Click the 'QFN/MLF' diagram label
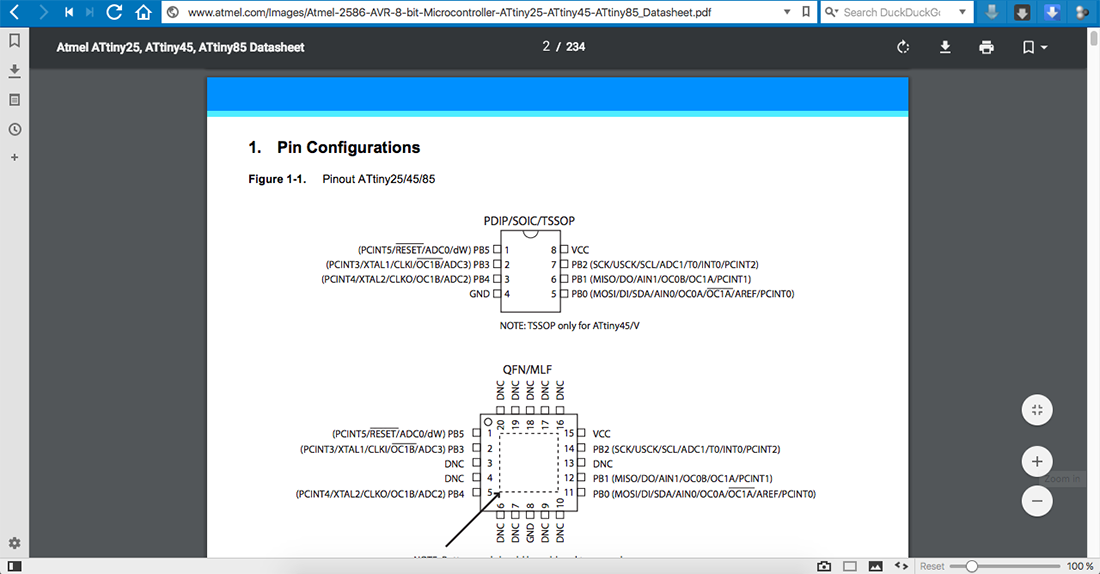 coord(527,370)
